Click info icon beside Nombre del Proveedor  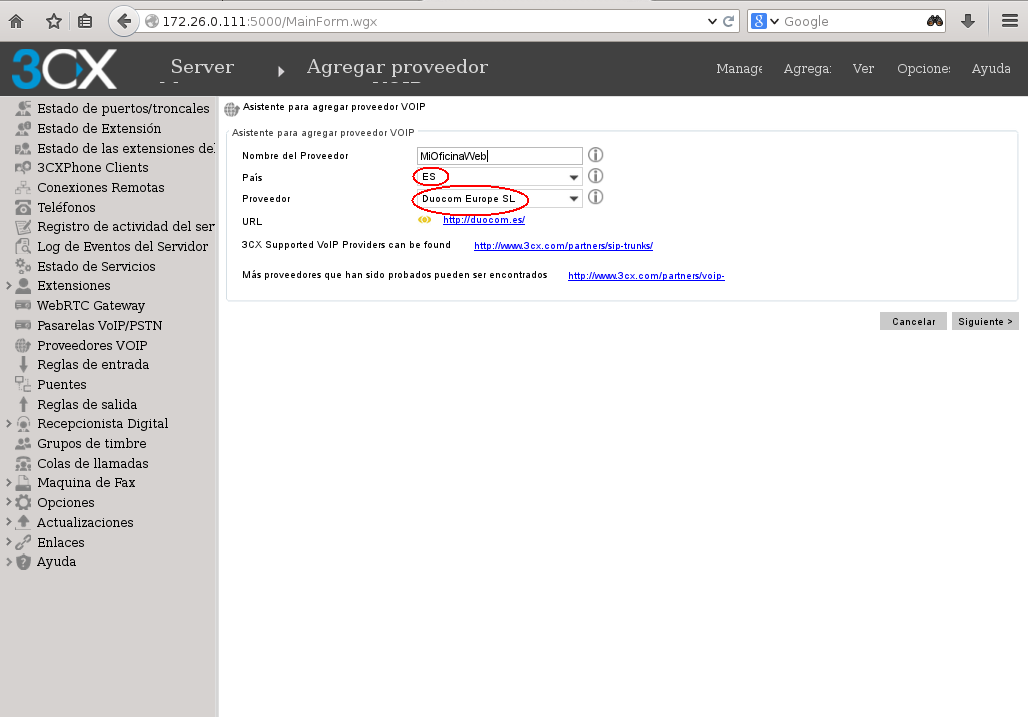595,155
